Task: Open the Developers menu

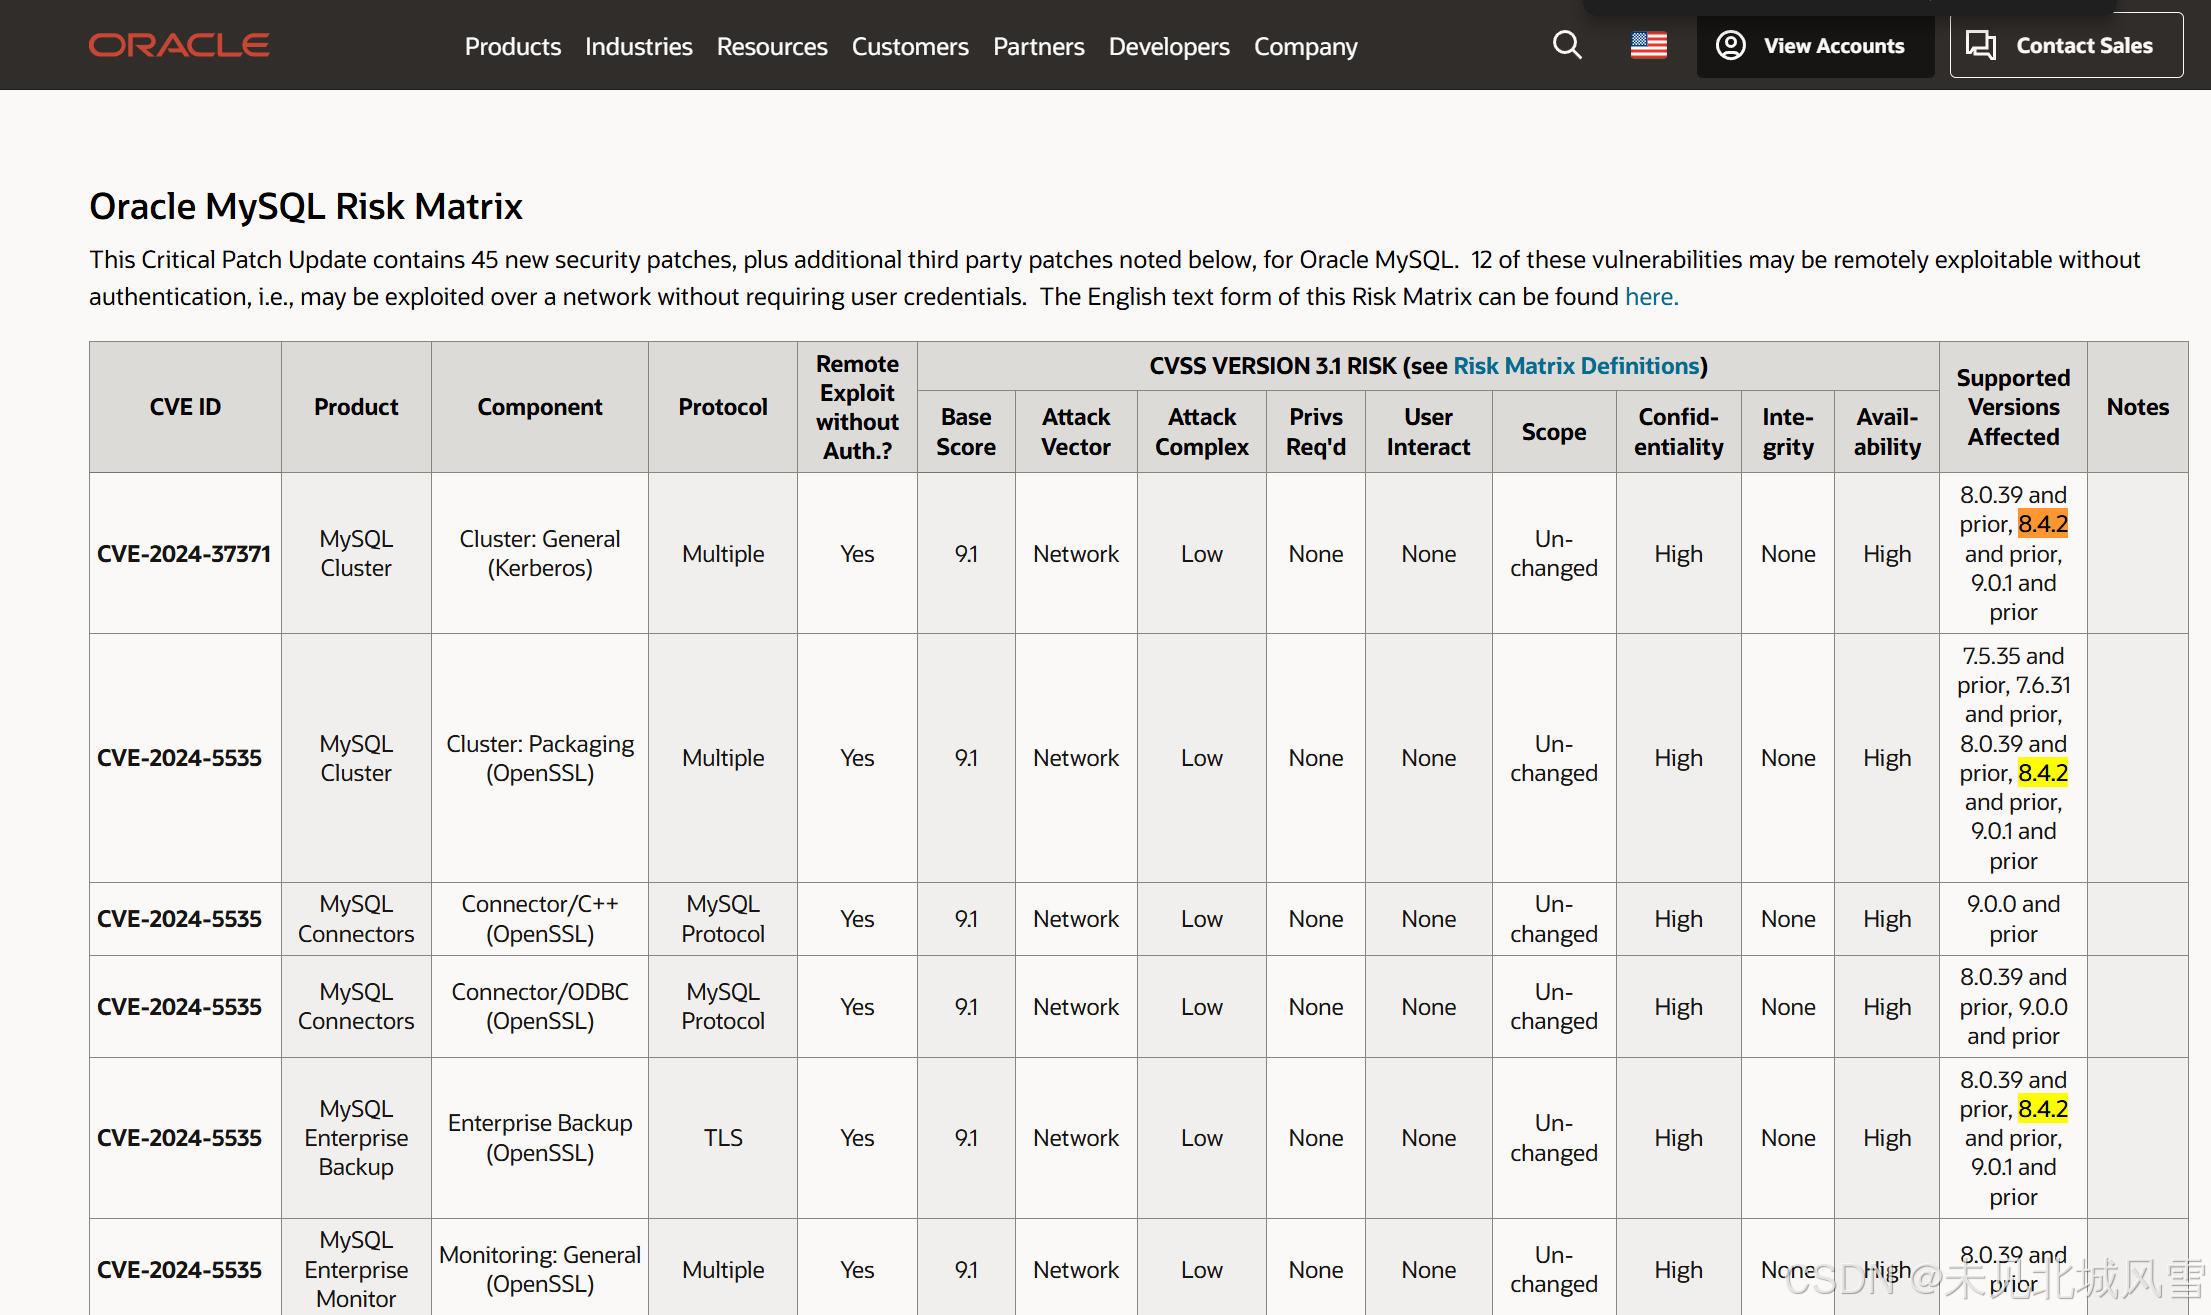Action: 1168,47
